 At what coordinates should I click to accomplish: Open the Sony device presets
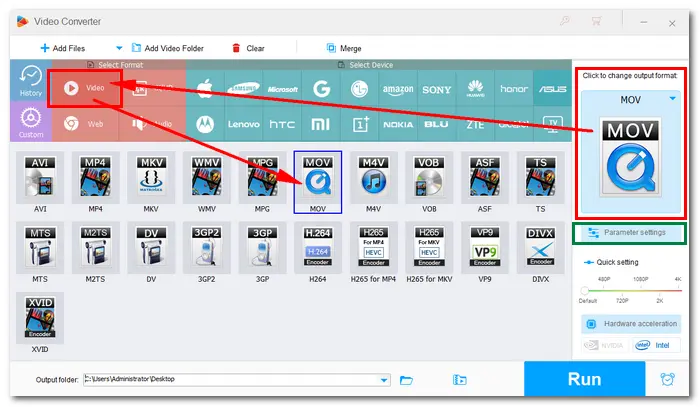(x=437, y=89)
